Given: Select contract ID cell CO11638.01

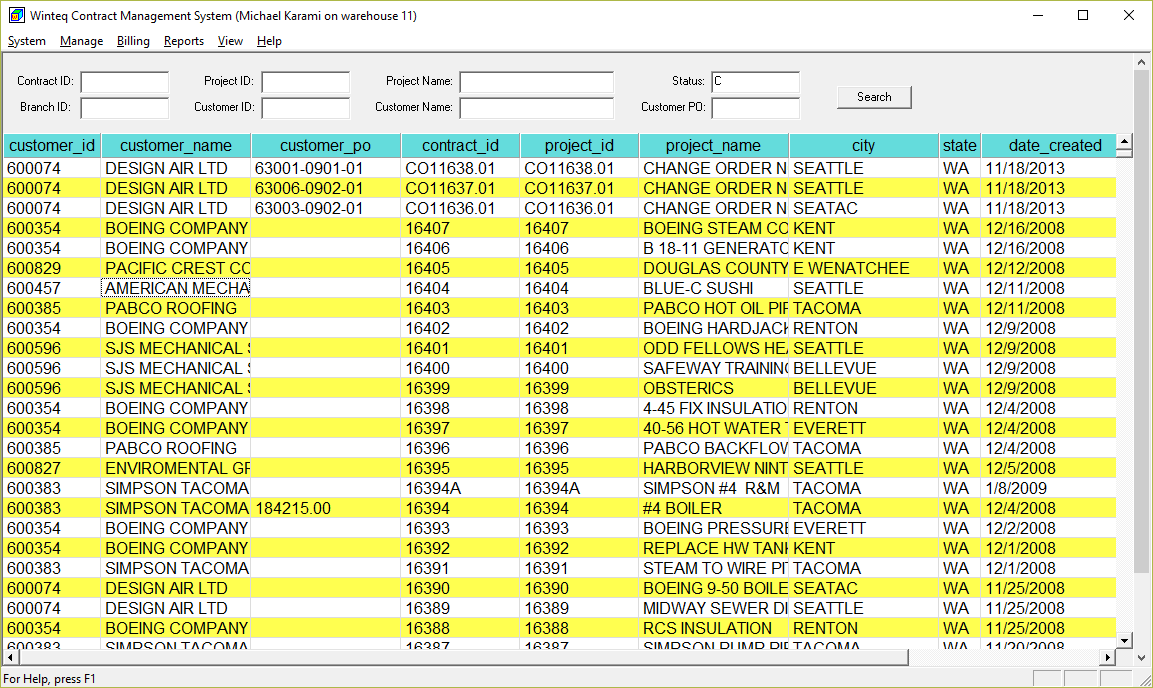Looking at the screenshot, I should point(460,168).
